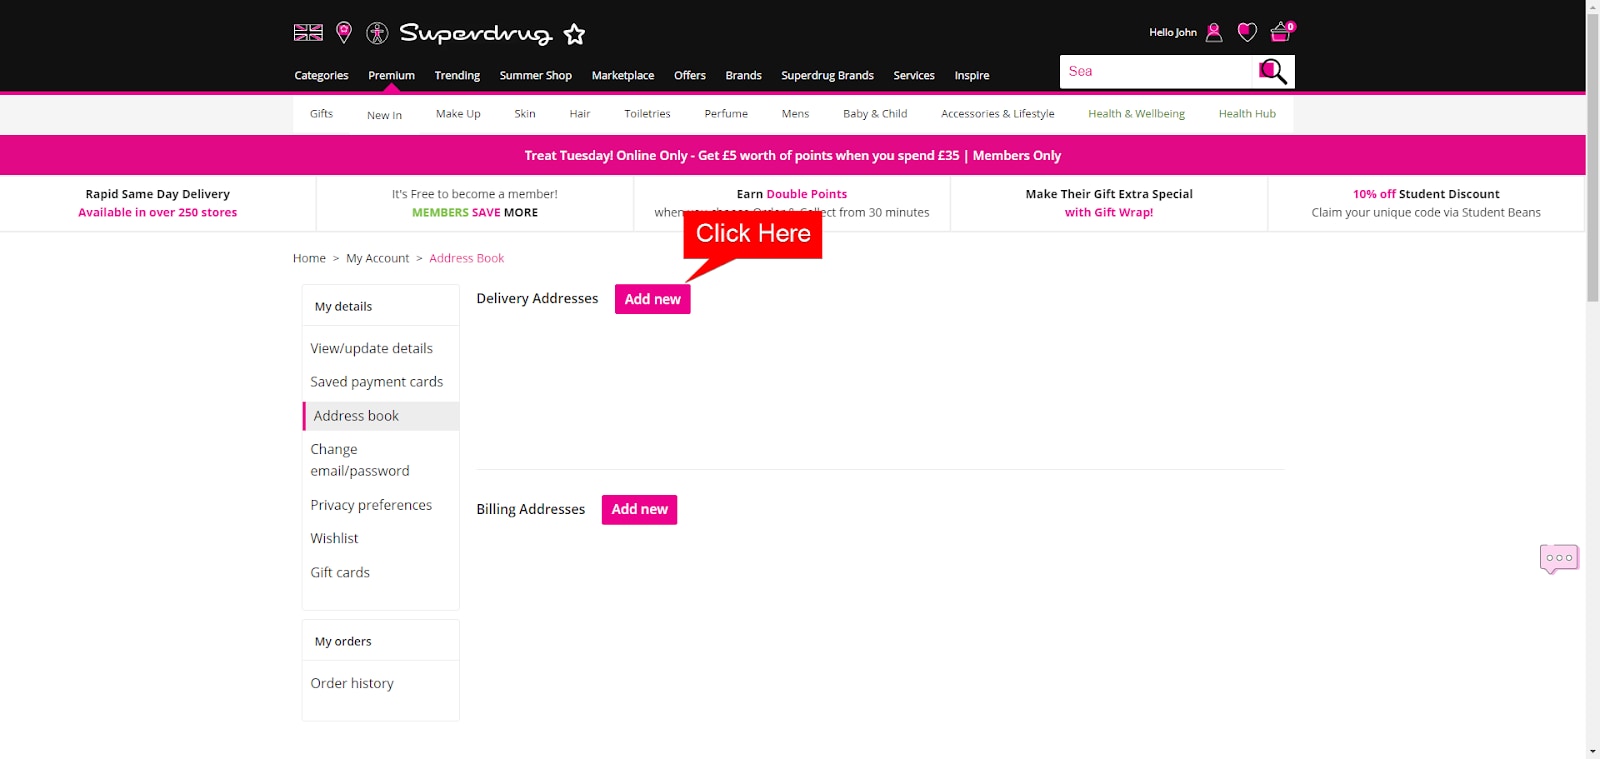Screen dimensions: 1600x759
Task: Open the Gift Wrap promo
Action: (x=1109, y=203)
